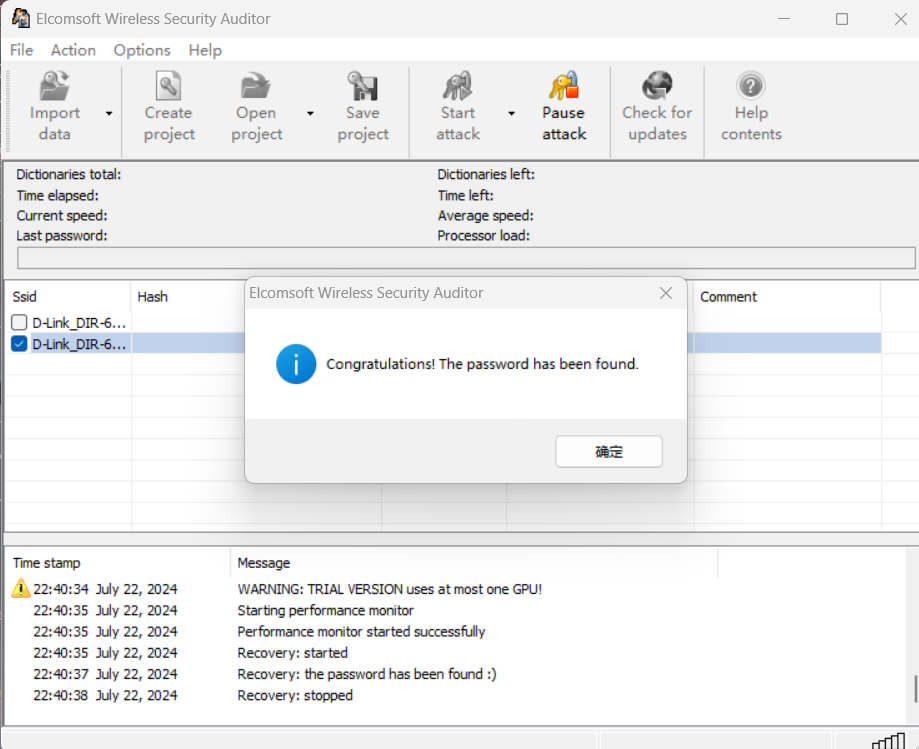This screenshot has height=749, width=919.
Task: Expand the Import data dropdown arrow
Action: coord(109,113)
